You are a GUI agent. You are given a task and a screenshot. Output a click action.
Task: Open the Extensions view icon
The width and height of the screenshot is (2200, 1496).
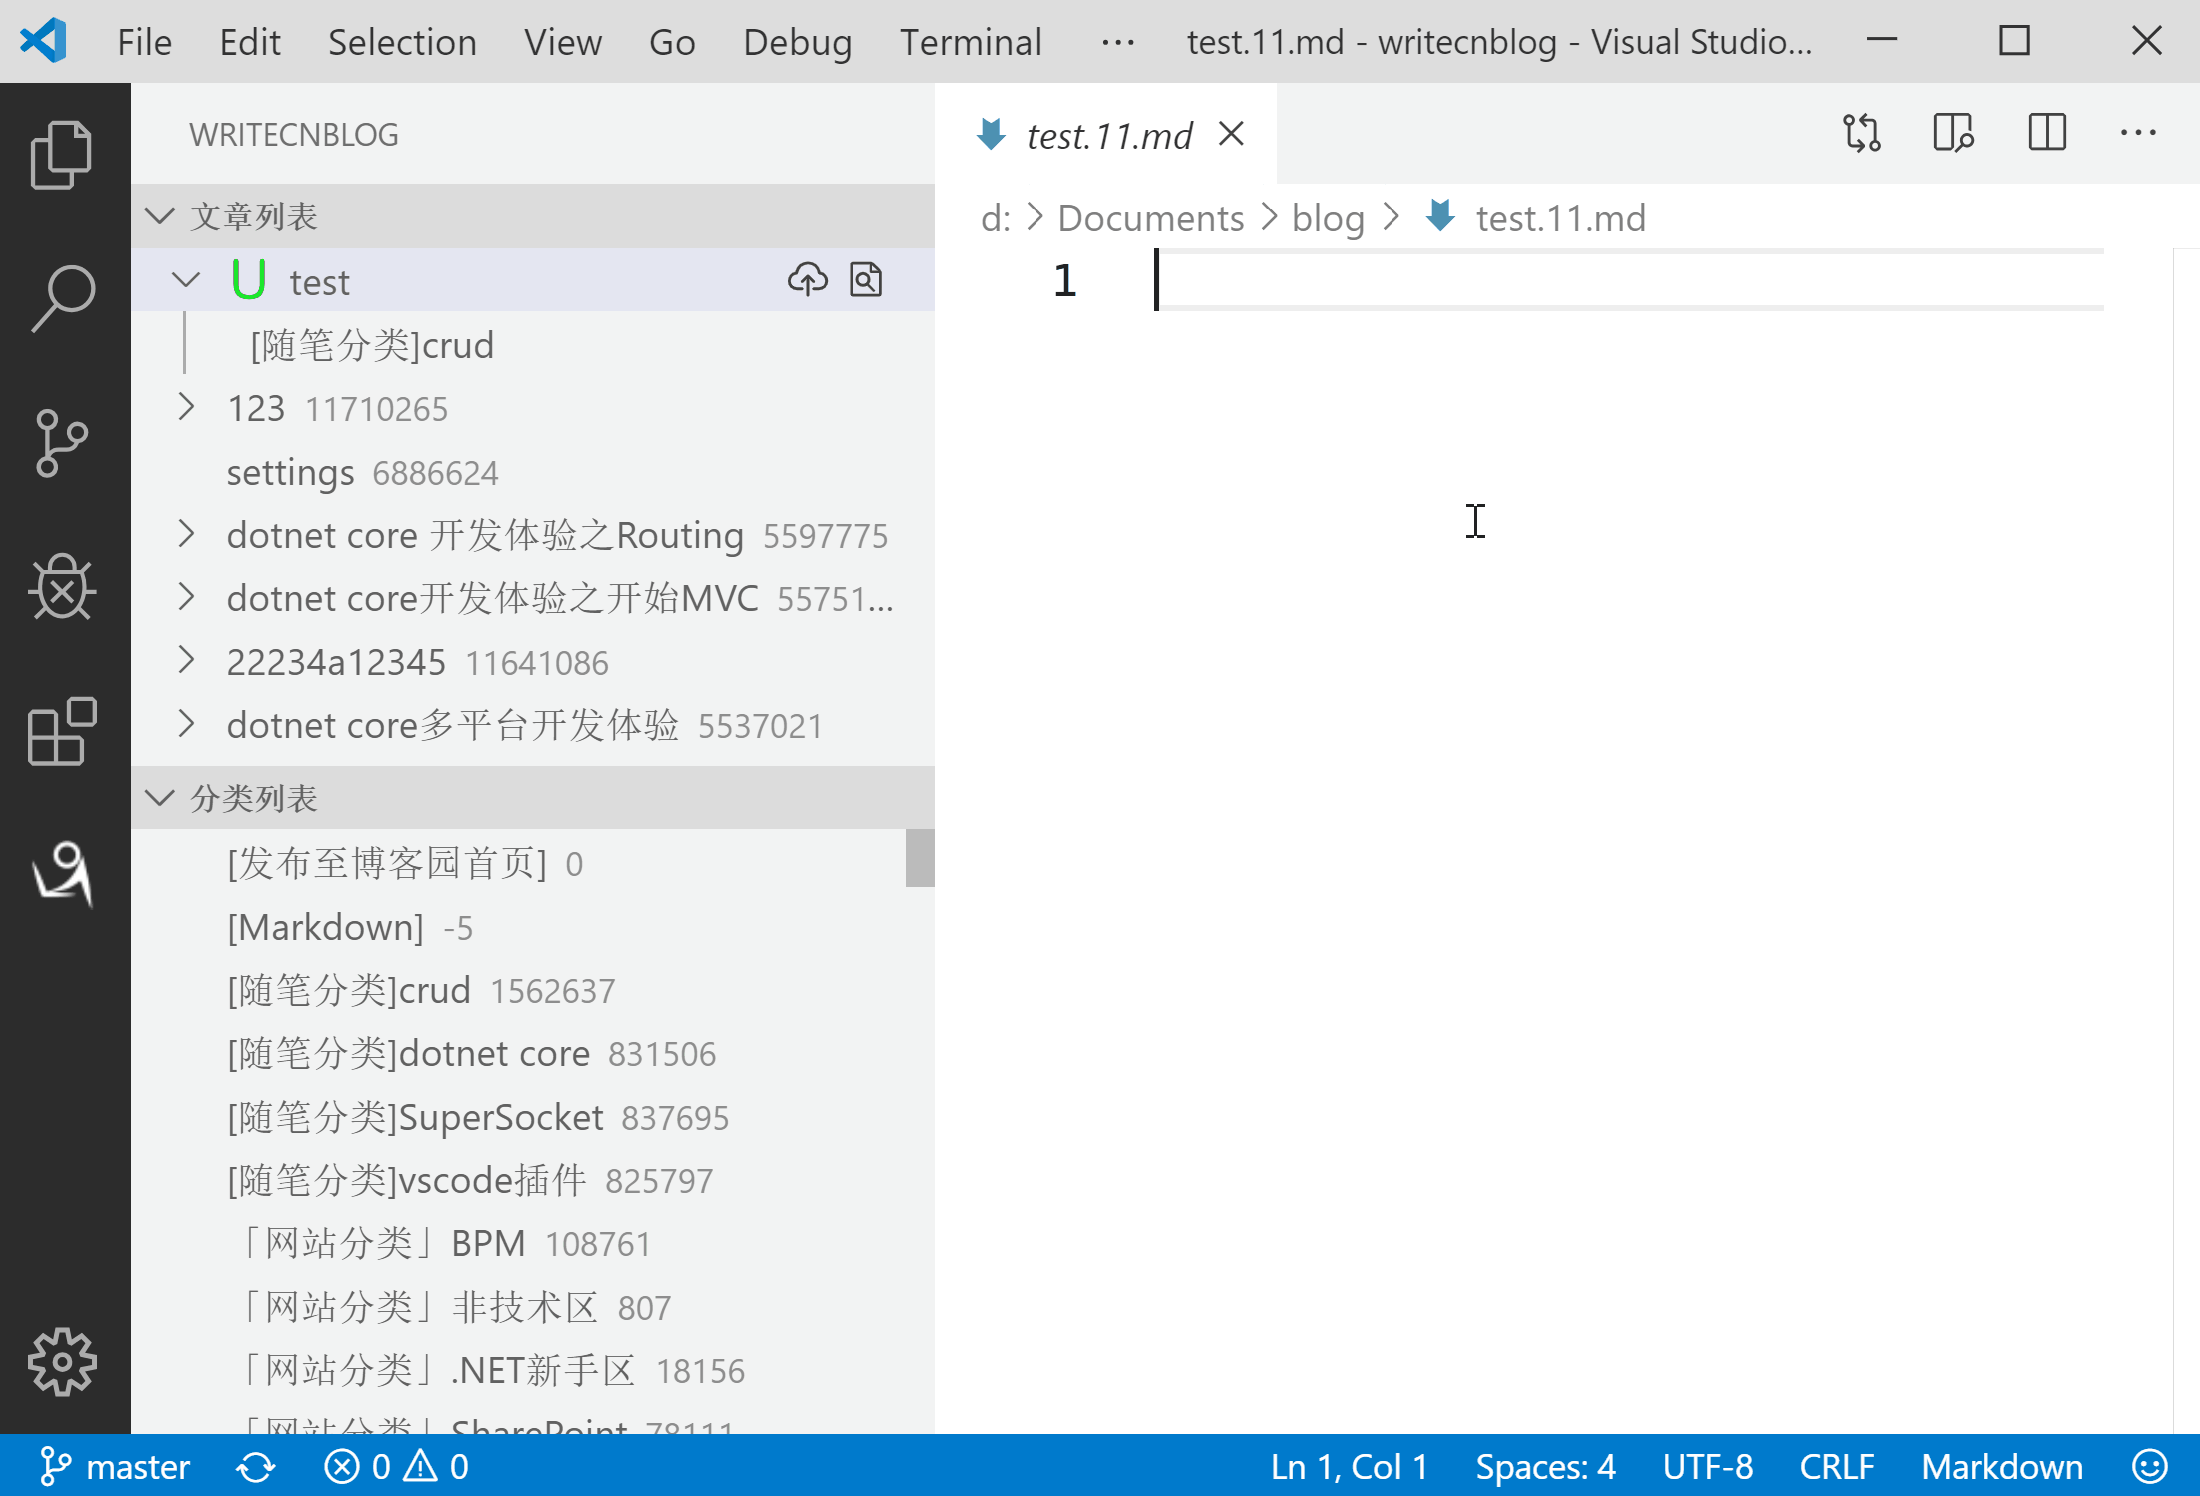click(x=62, y=731)
